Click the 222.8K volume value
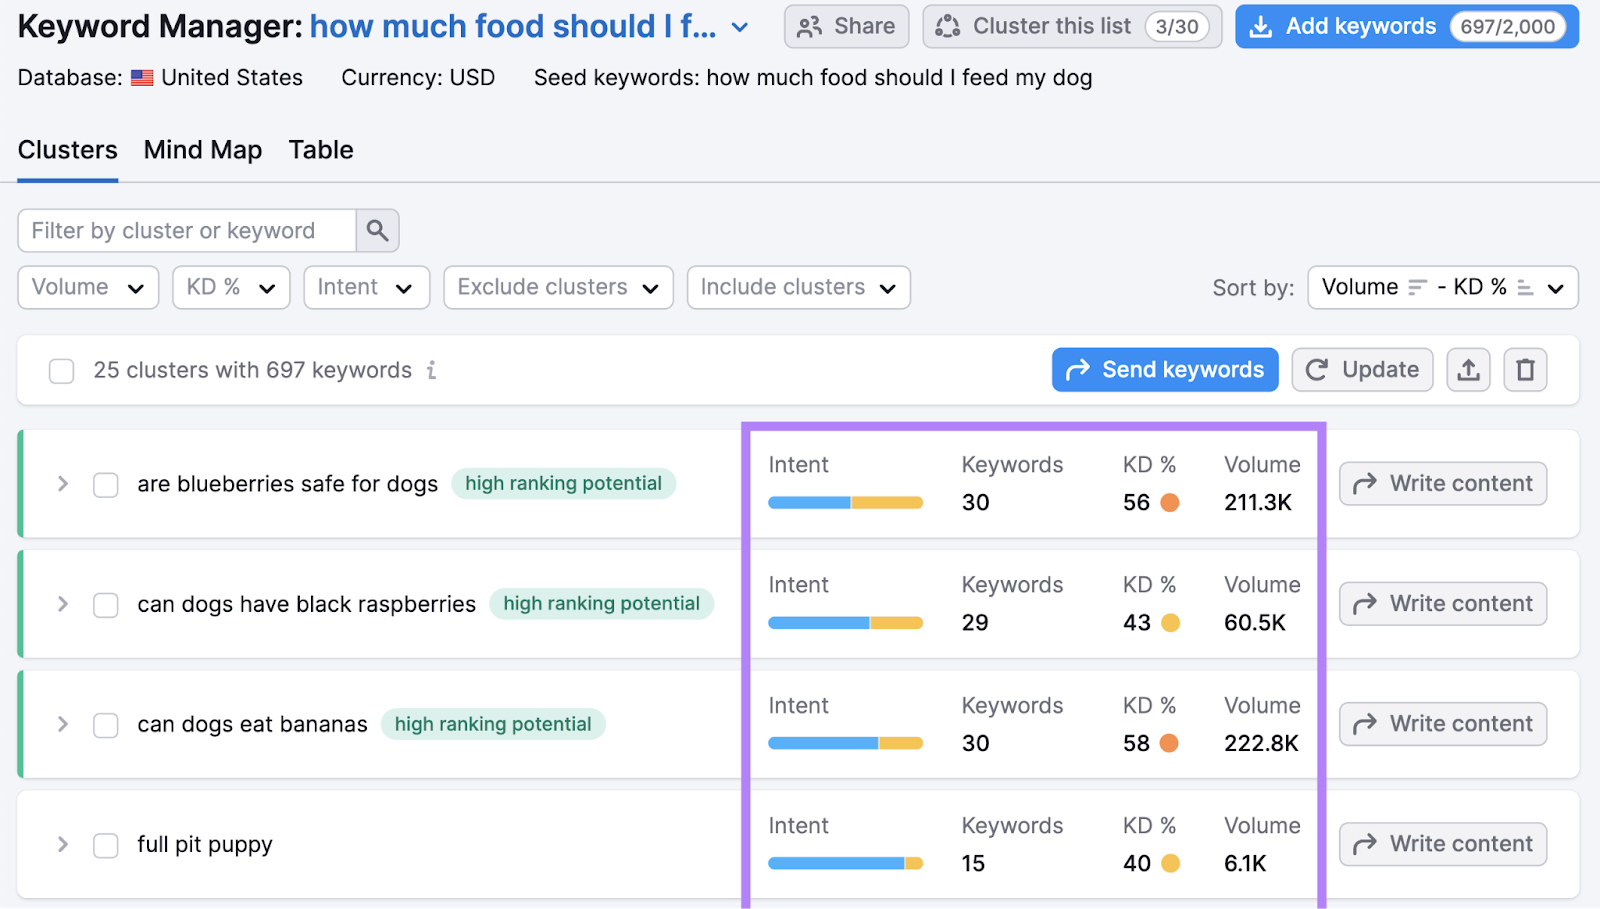This screenshot has height=909, width=1600. click(x=1261, y=743)
